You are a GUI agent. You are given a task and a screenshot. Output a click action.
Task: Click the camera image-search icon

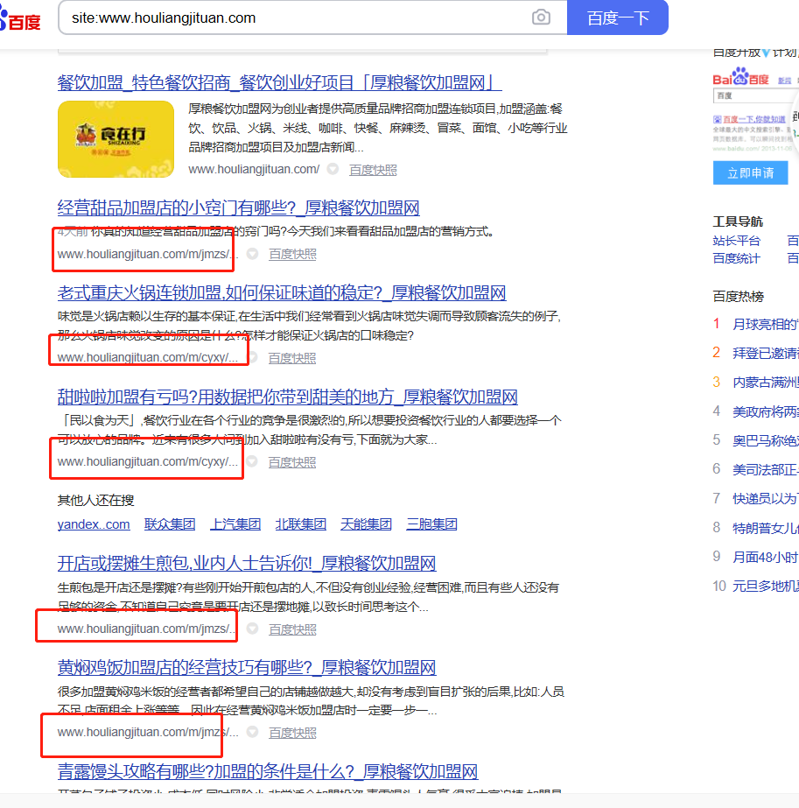coord(540,18)
